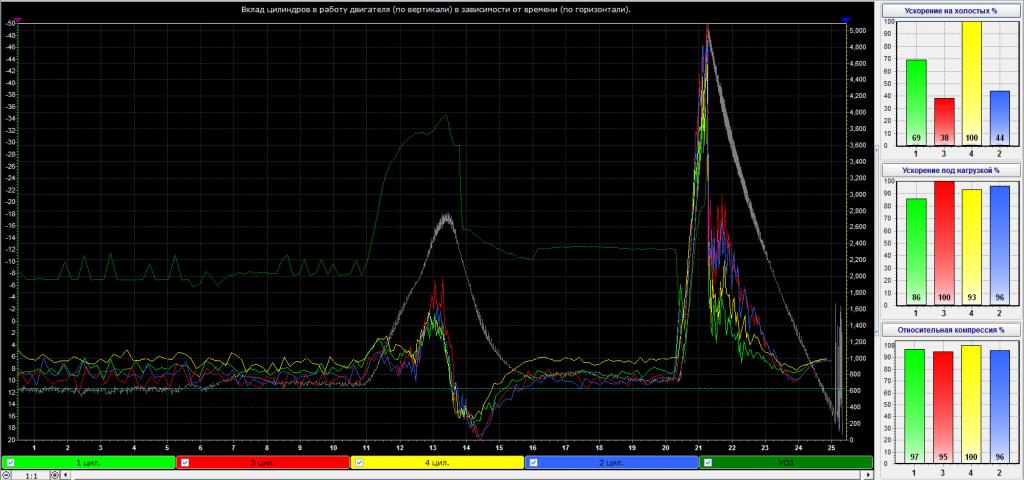Click the Ускорение на холостых % header
This screenshot has width=1024, height=480.
[950, 11]
